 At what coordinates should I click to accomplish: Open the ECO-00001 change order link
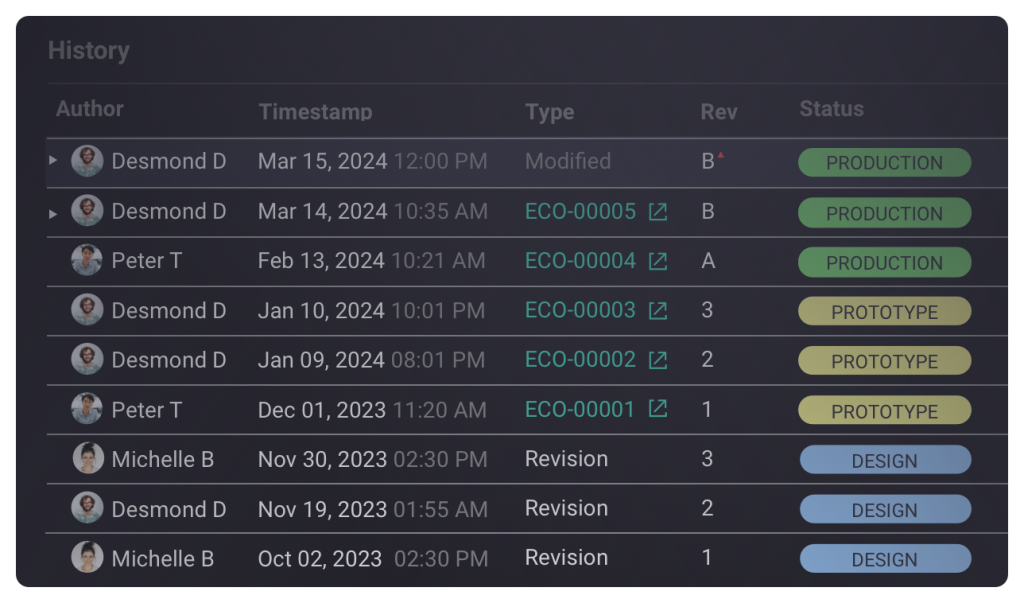tap(580, 409)
